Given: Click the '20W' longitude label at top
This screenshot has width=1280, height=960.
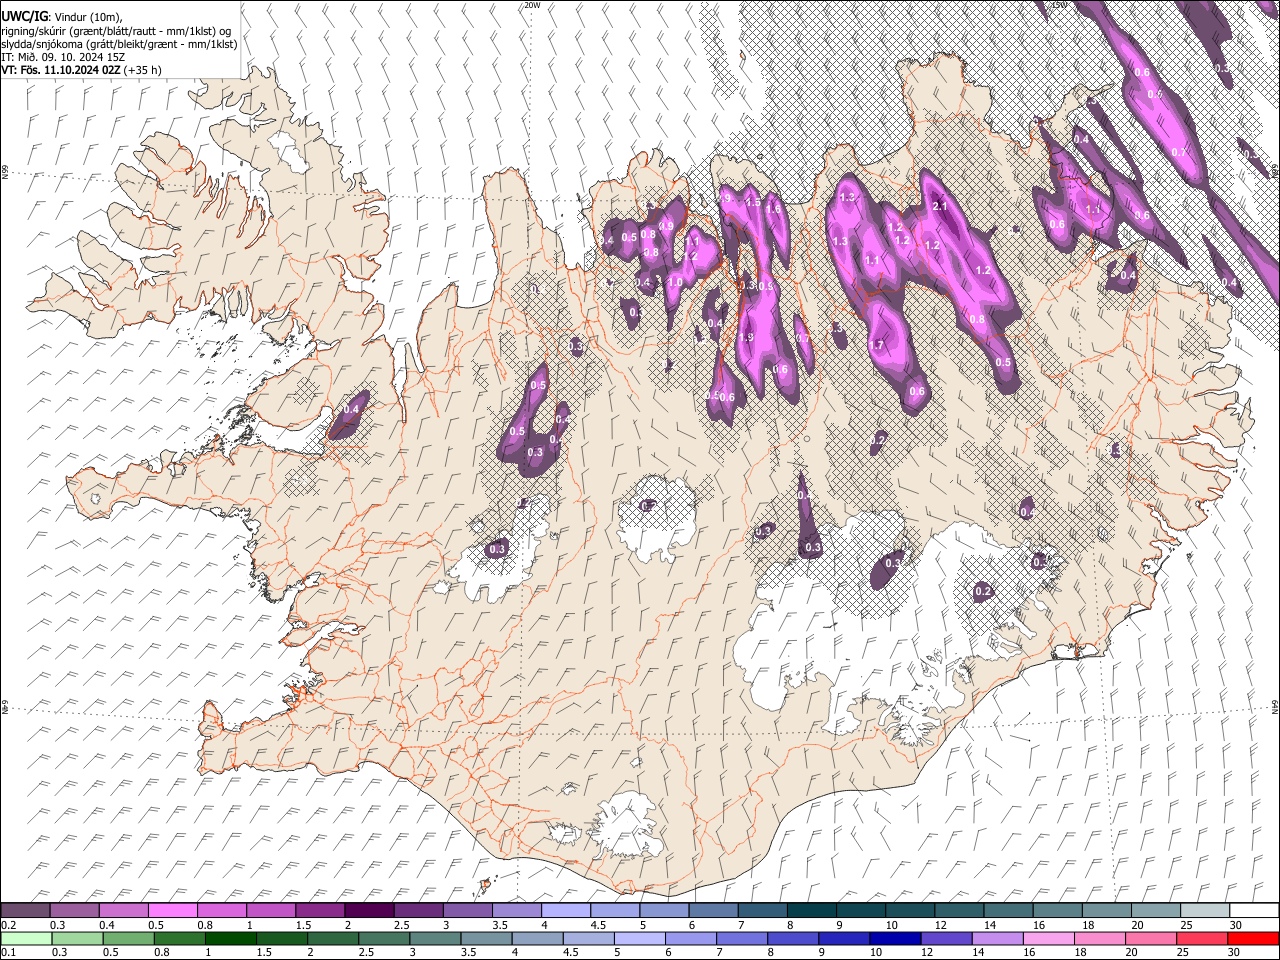Looking at the screenshot, I should point(532,5).
